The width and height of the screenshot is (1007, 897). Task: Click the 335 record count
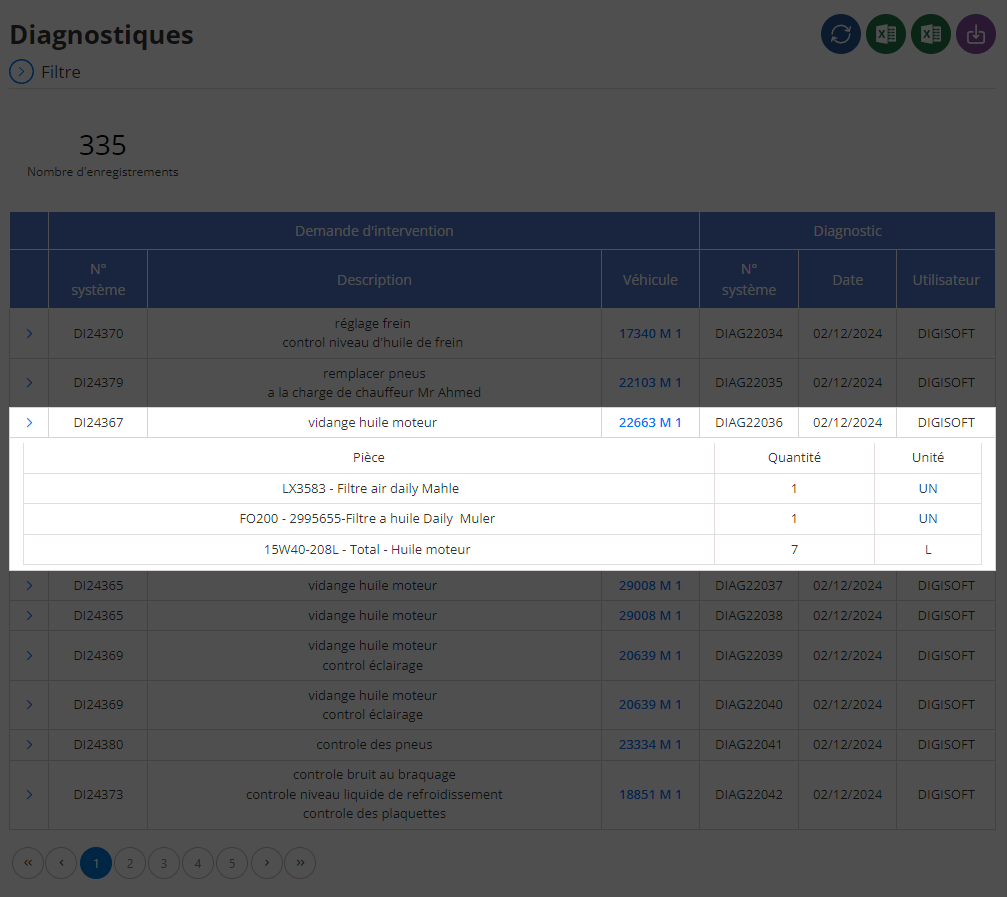pos(103,145)
